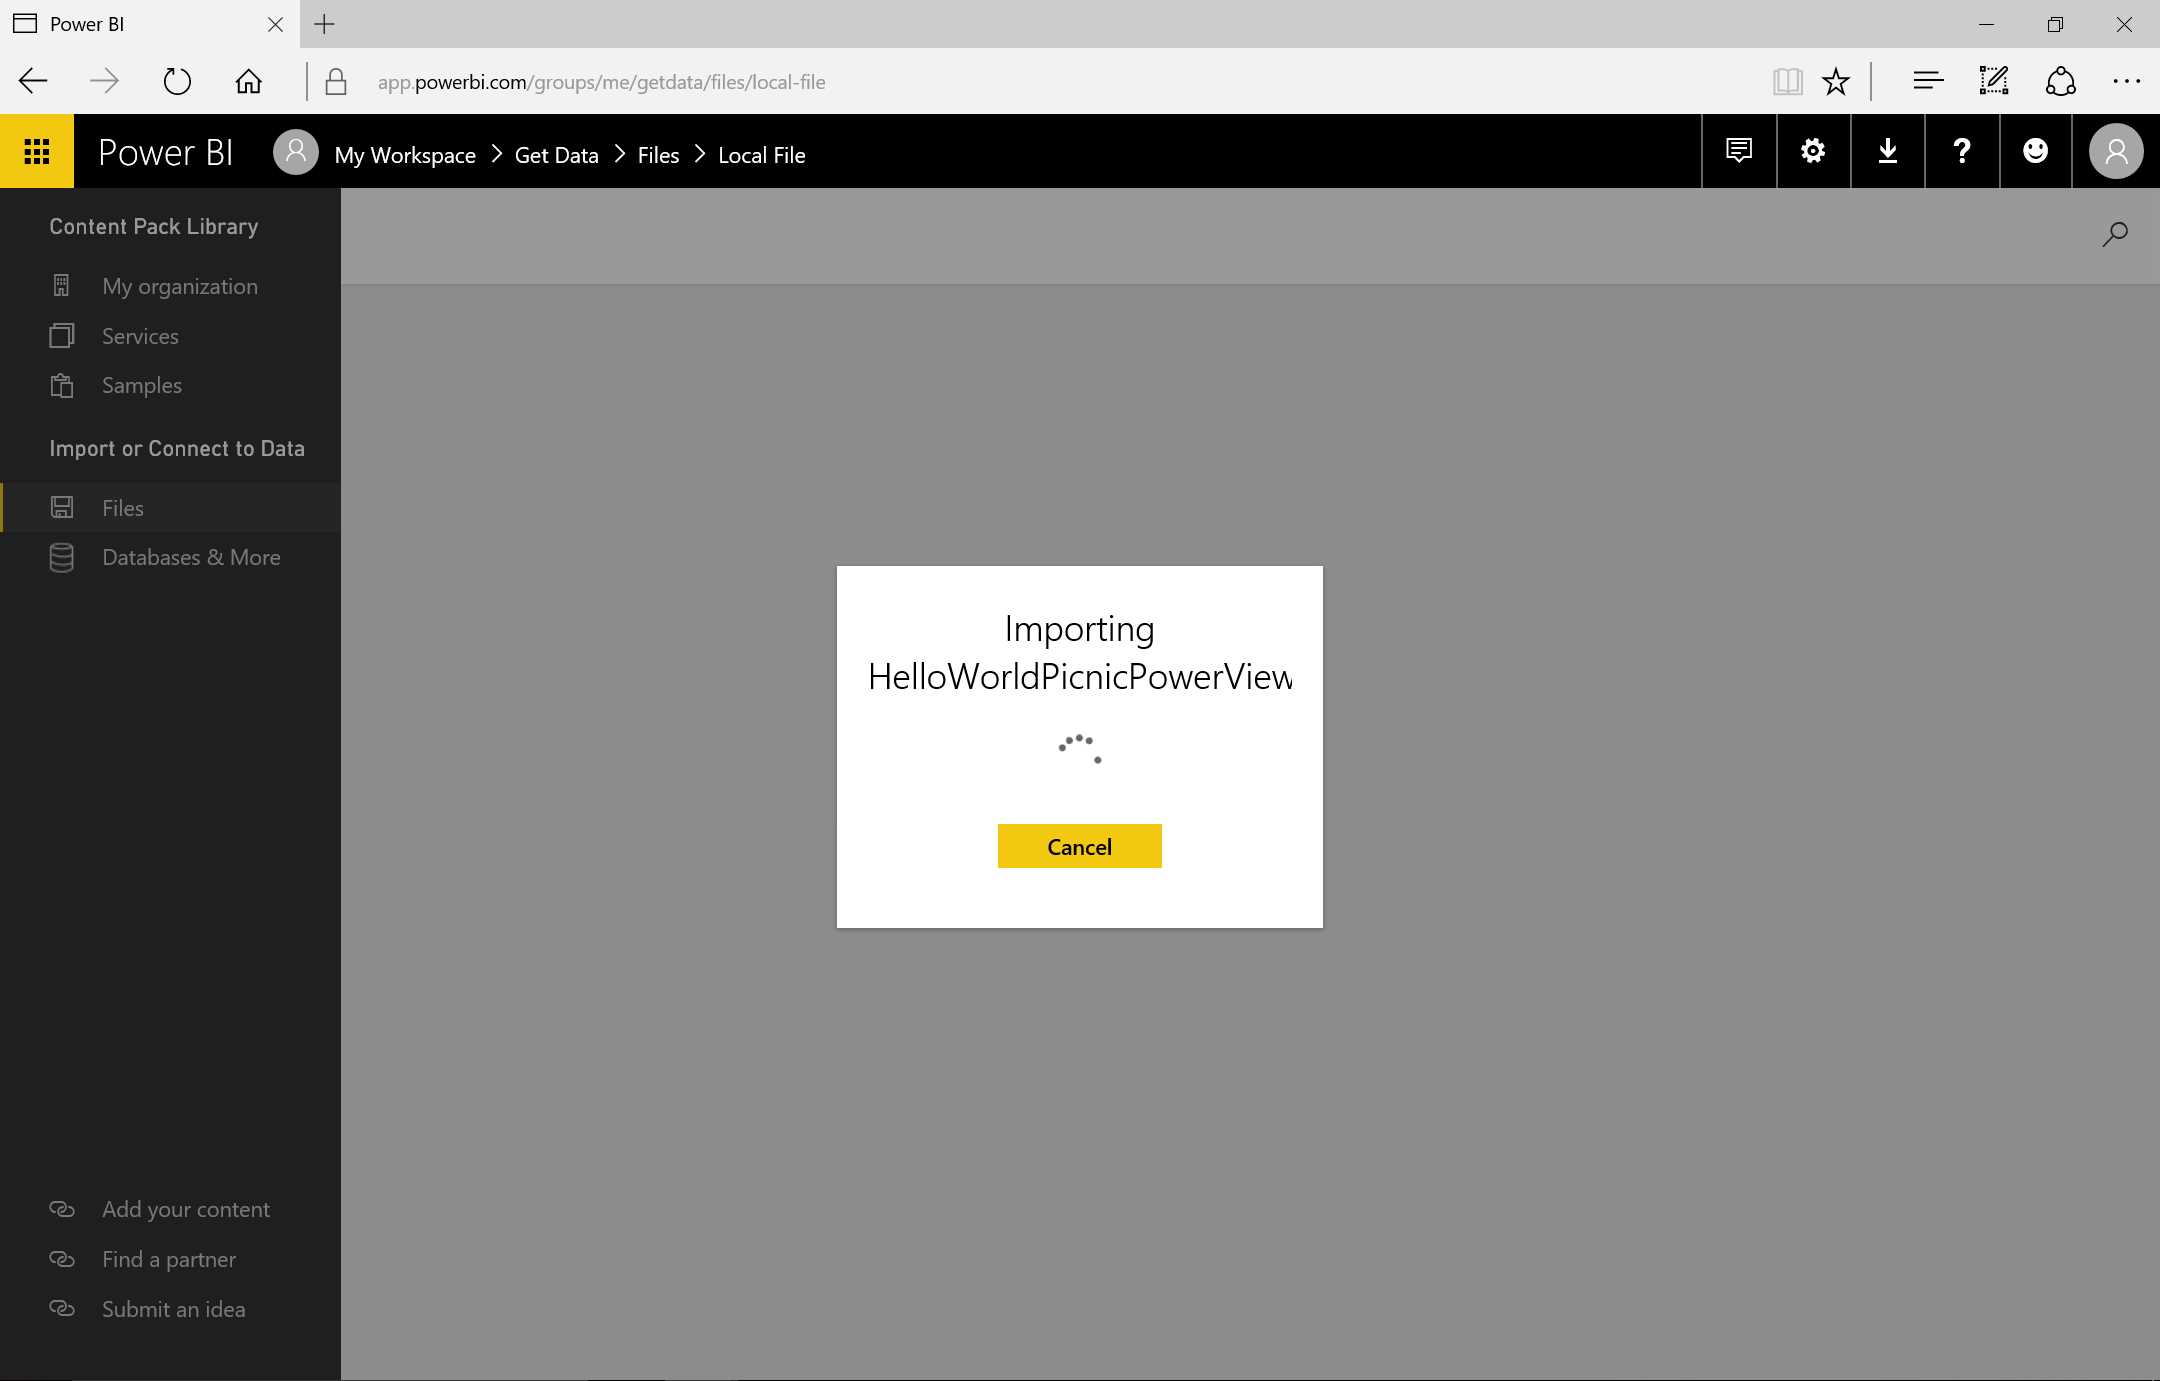Image resolution: width=2160 pixels, height=1381 pixels.
Task: Select Databases & More in the sidebar
Action: 190,557
